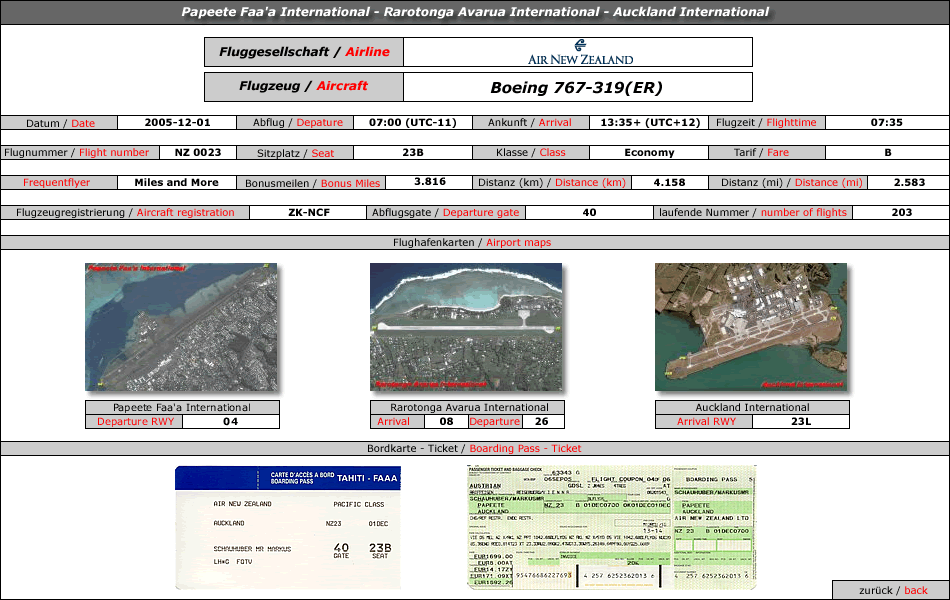This screenshot has height=600, width=950.
Task: Select the distance in miles 2.583
Action: 909,182
